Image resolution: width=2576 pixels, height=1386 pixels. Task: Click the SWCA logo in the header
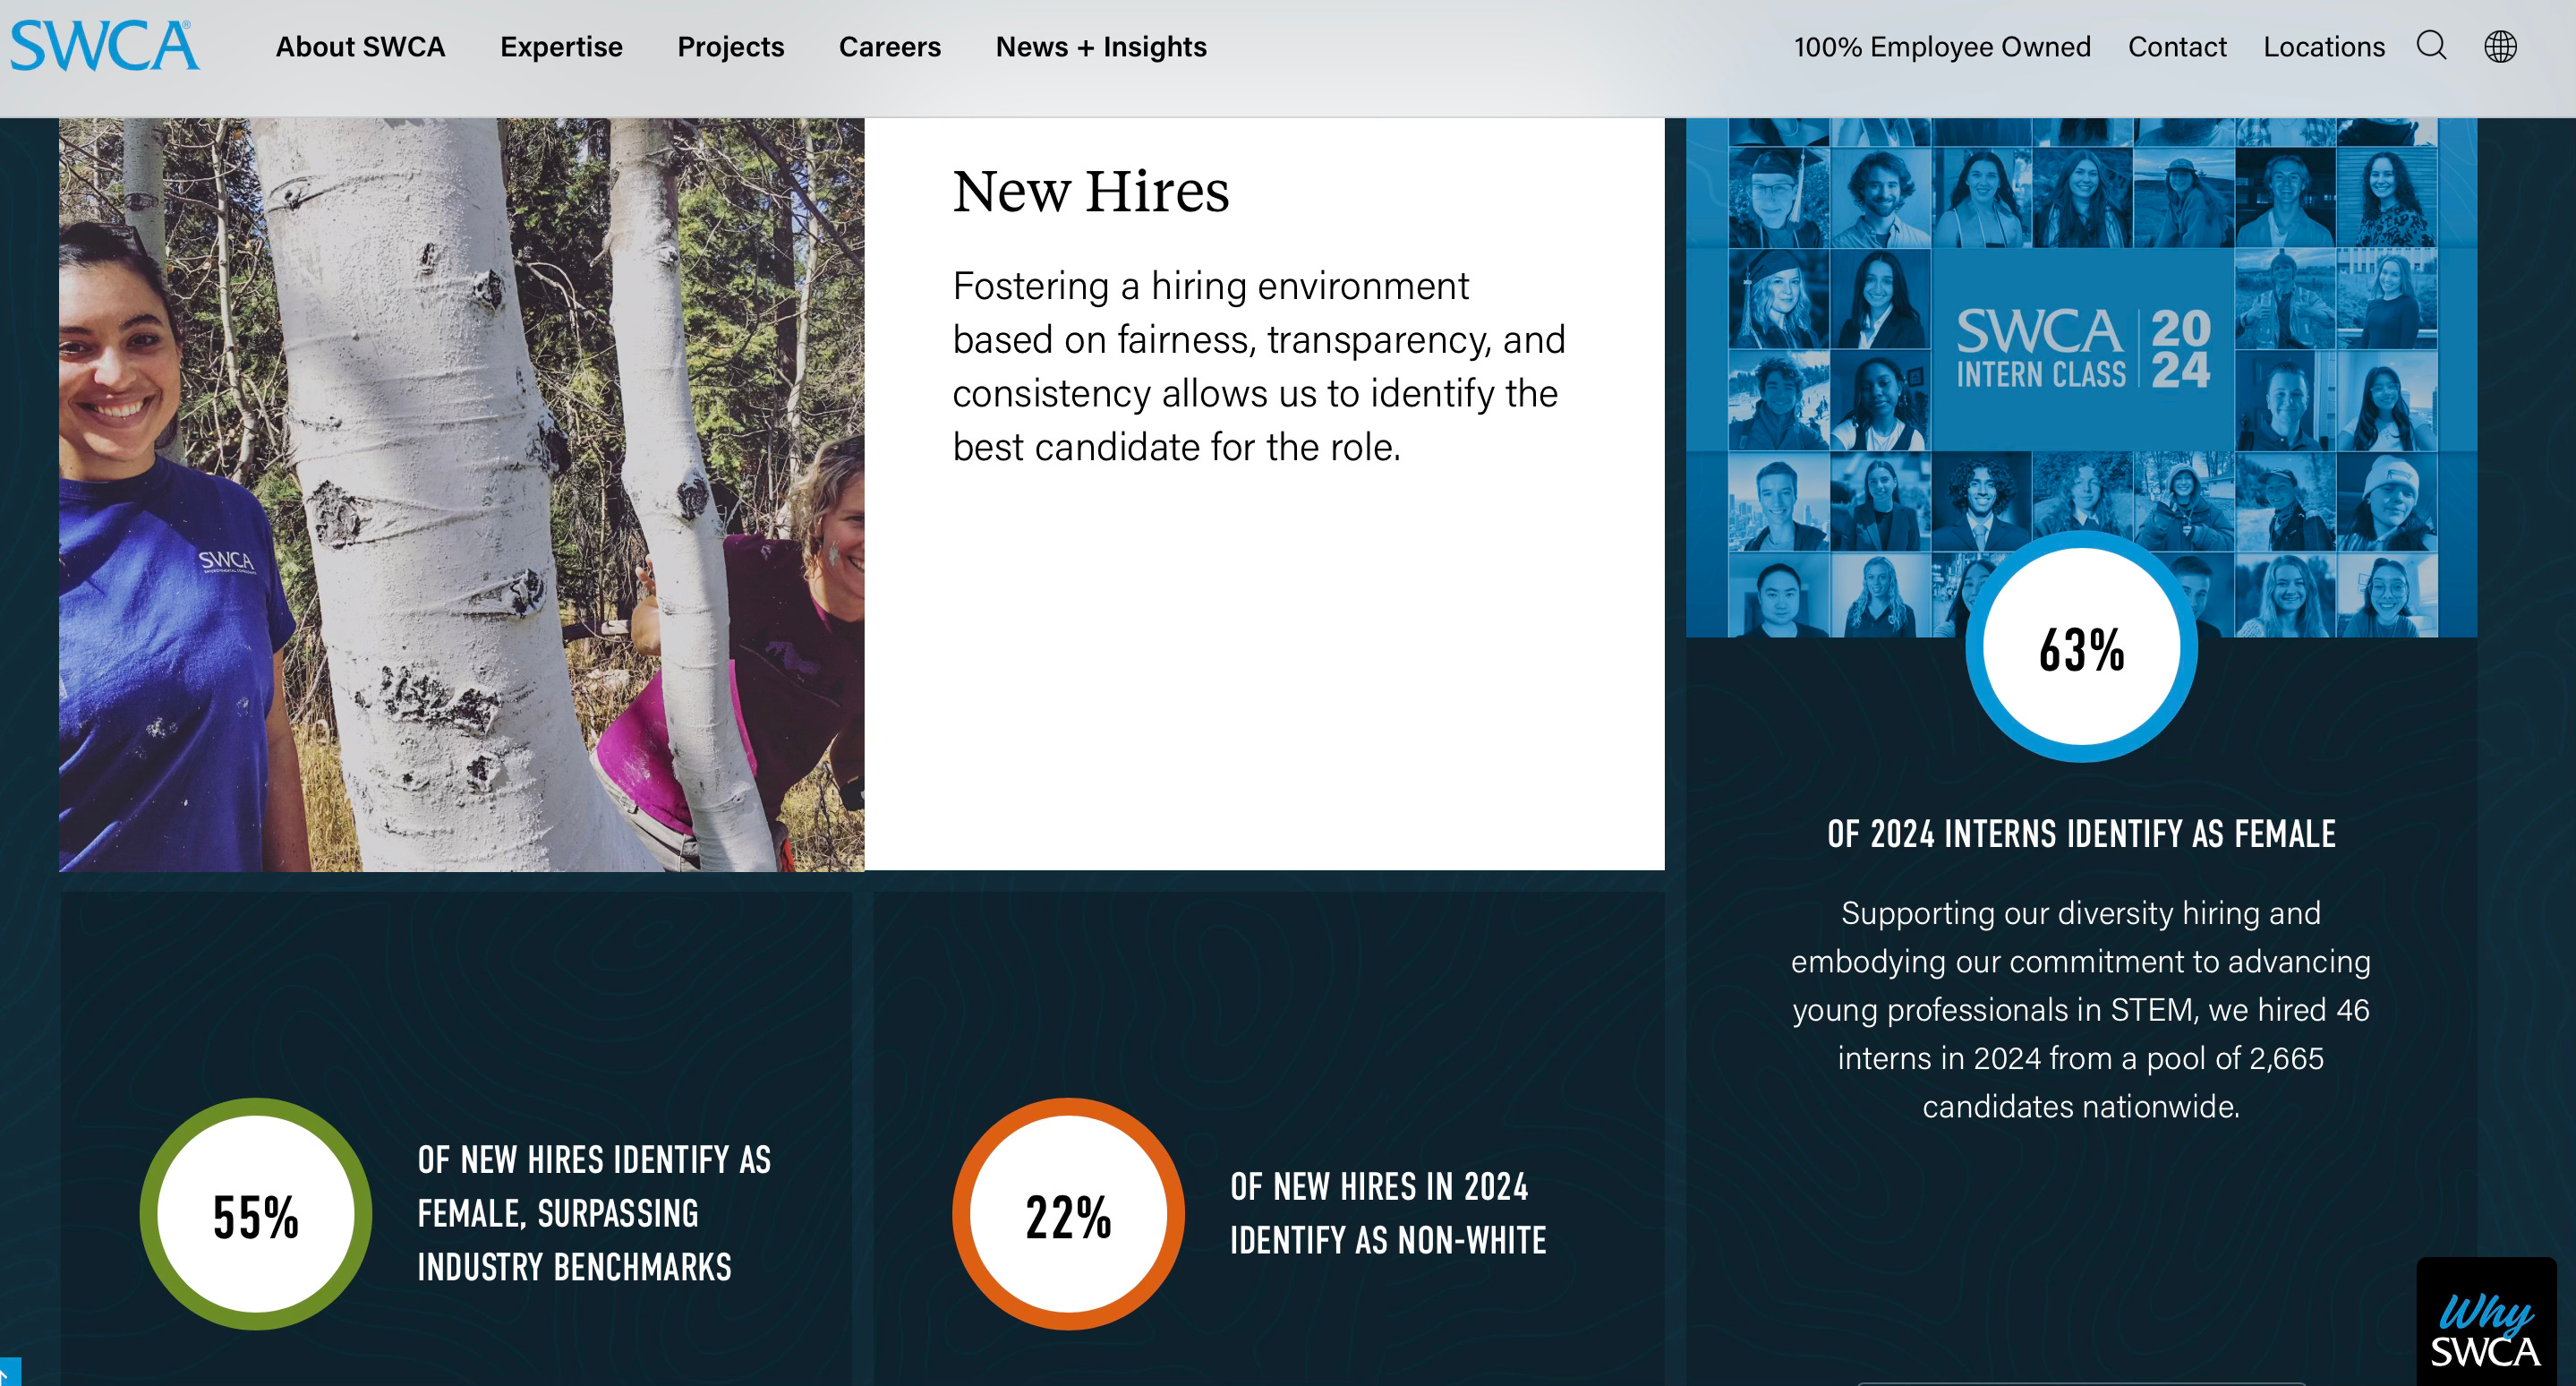[x=104, y=46]
